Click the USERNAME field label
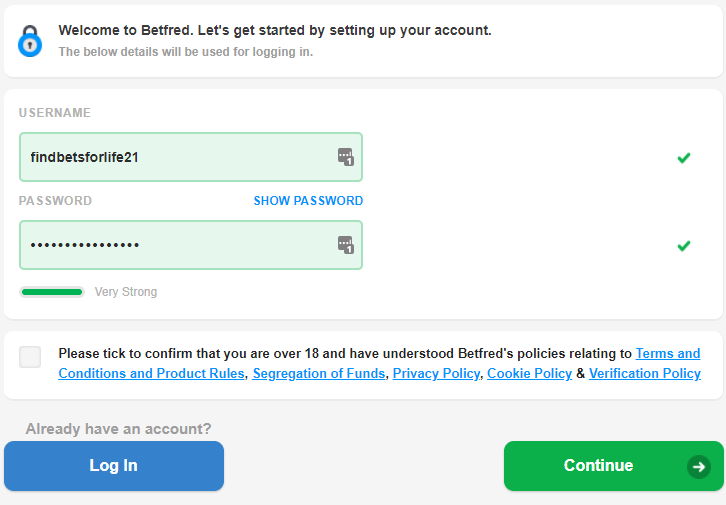The width and height of the screenshot is (726, 505). tap(55, 112)
